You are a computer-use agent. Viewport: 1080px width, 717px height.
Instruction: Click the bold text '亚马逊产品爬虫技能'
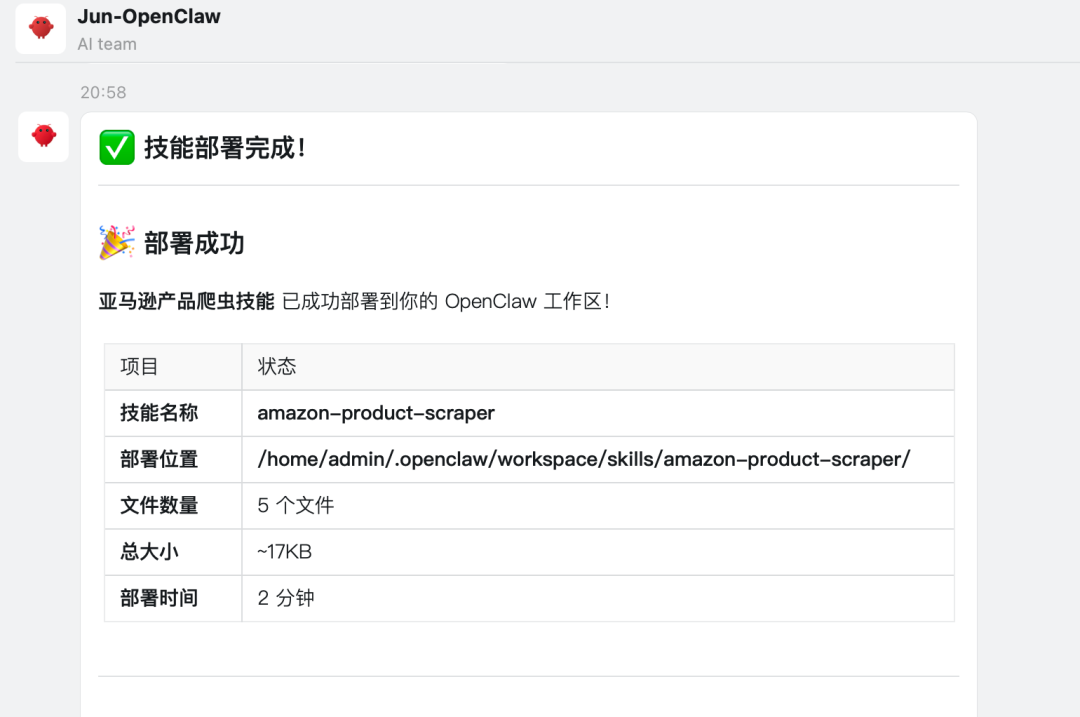[x=186, y=301]
